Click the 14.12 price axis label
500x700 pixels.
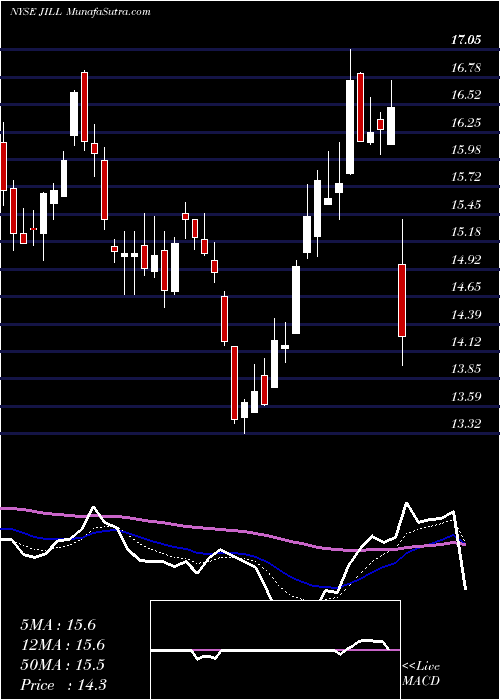coord(466,342)
